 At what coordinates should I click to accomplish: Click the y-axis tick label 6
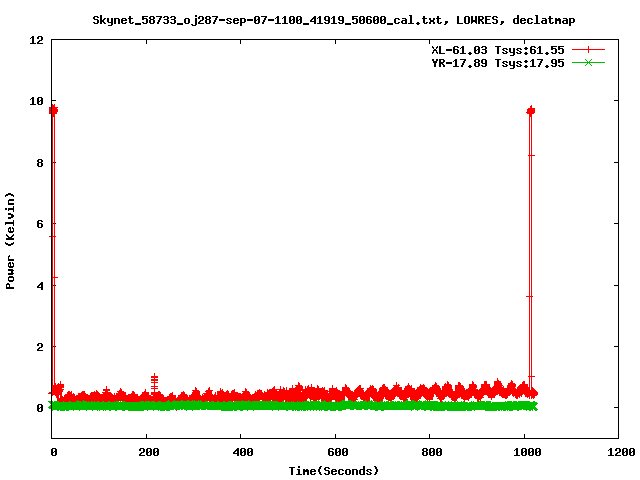point(40,224)
